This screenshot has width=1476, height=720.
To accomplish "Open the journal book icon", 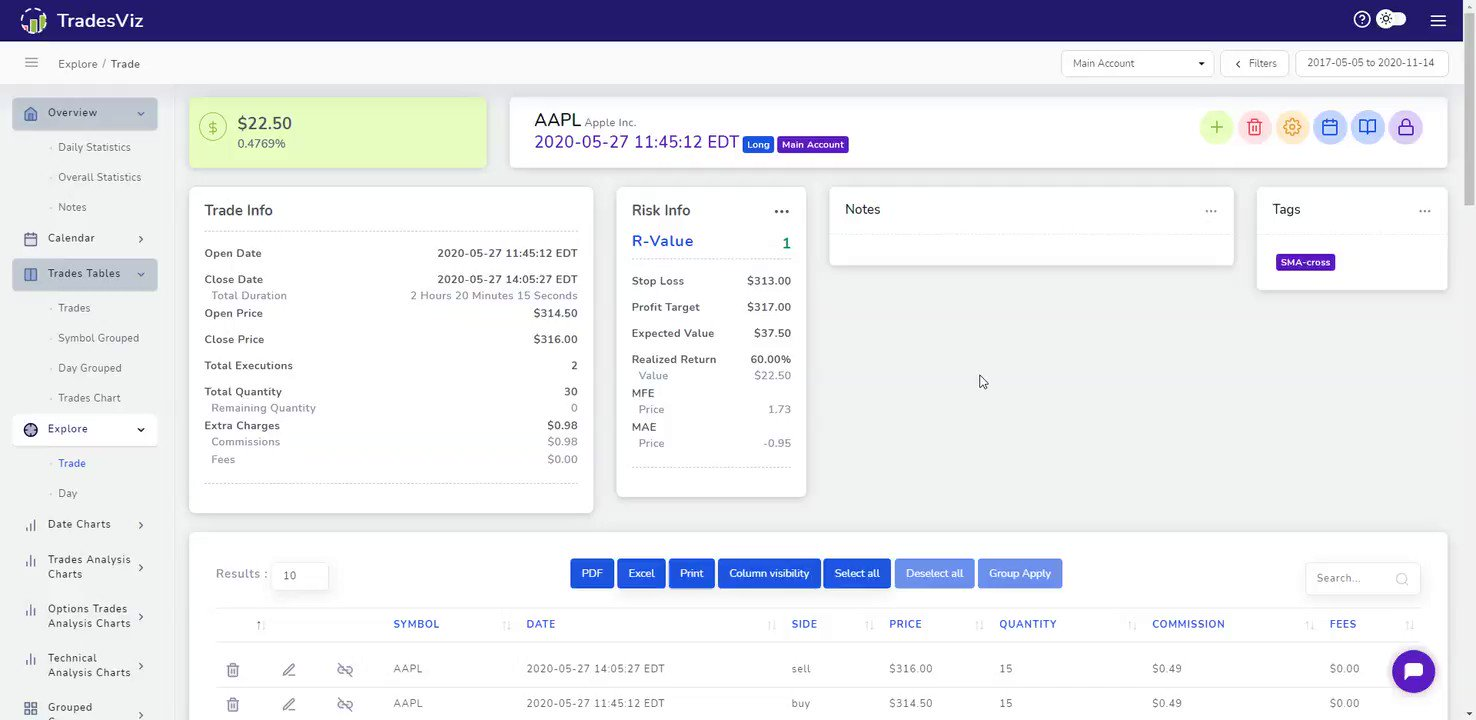I will click(x=1368, y=127).
